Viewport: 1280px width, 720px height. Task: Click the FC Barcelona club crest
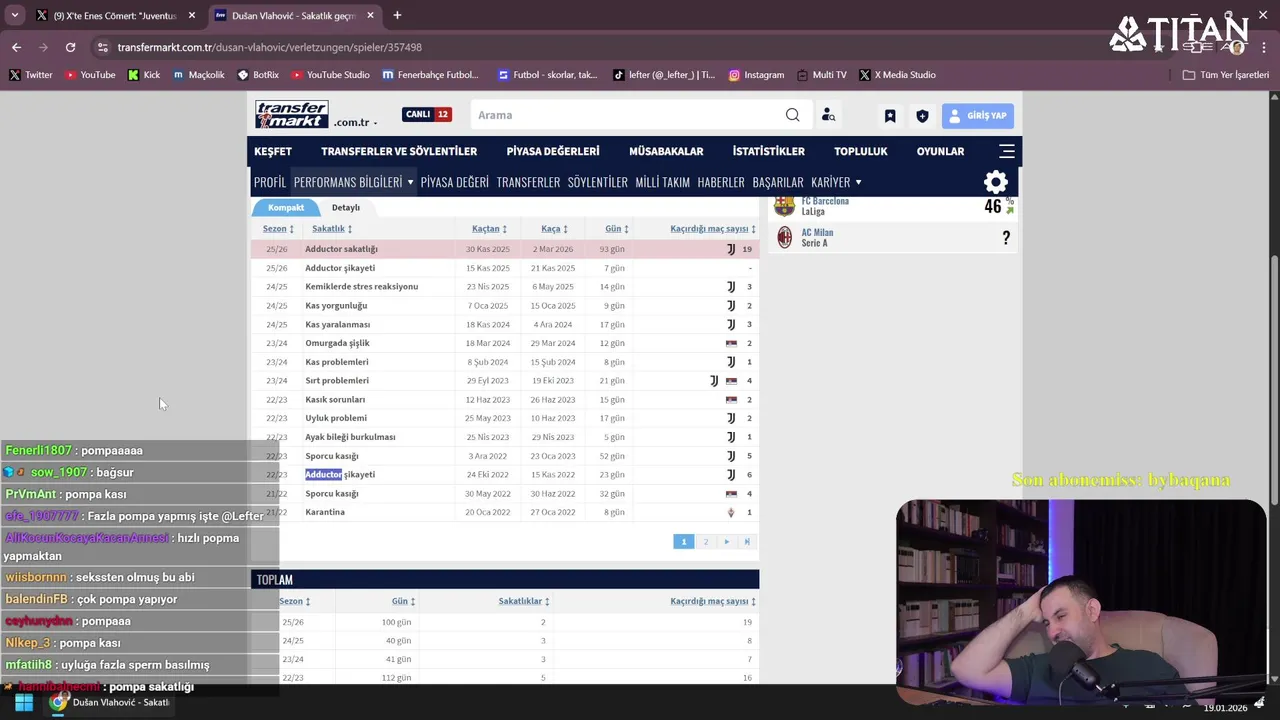785,206
